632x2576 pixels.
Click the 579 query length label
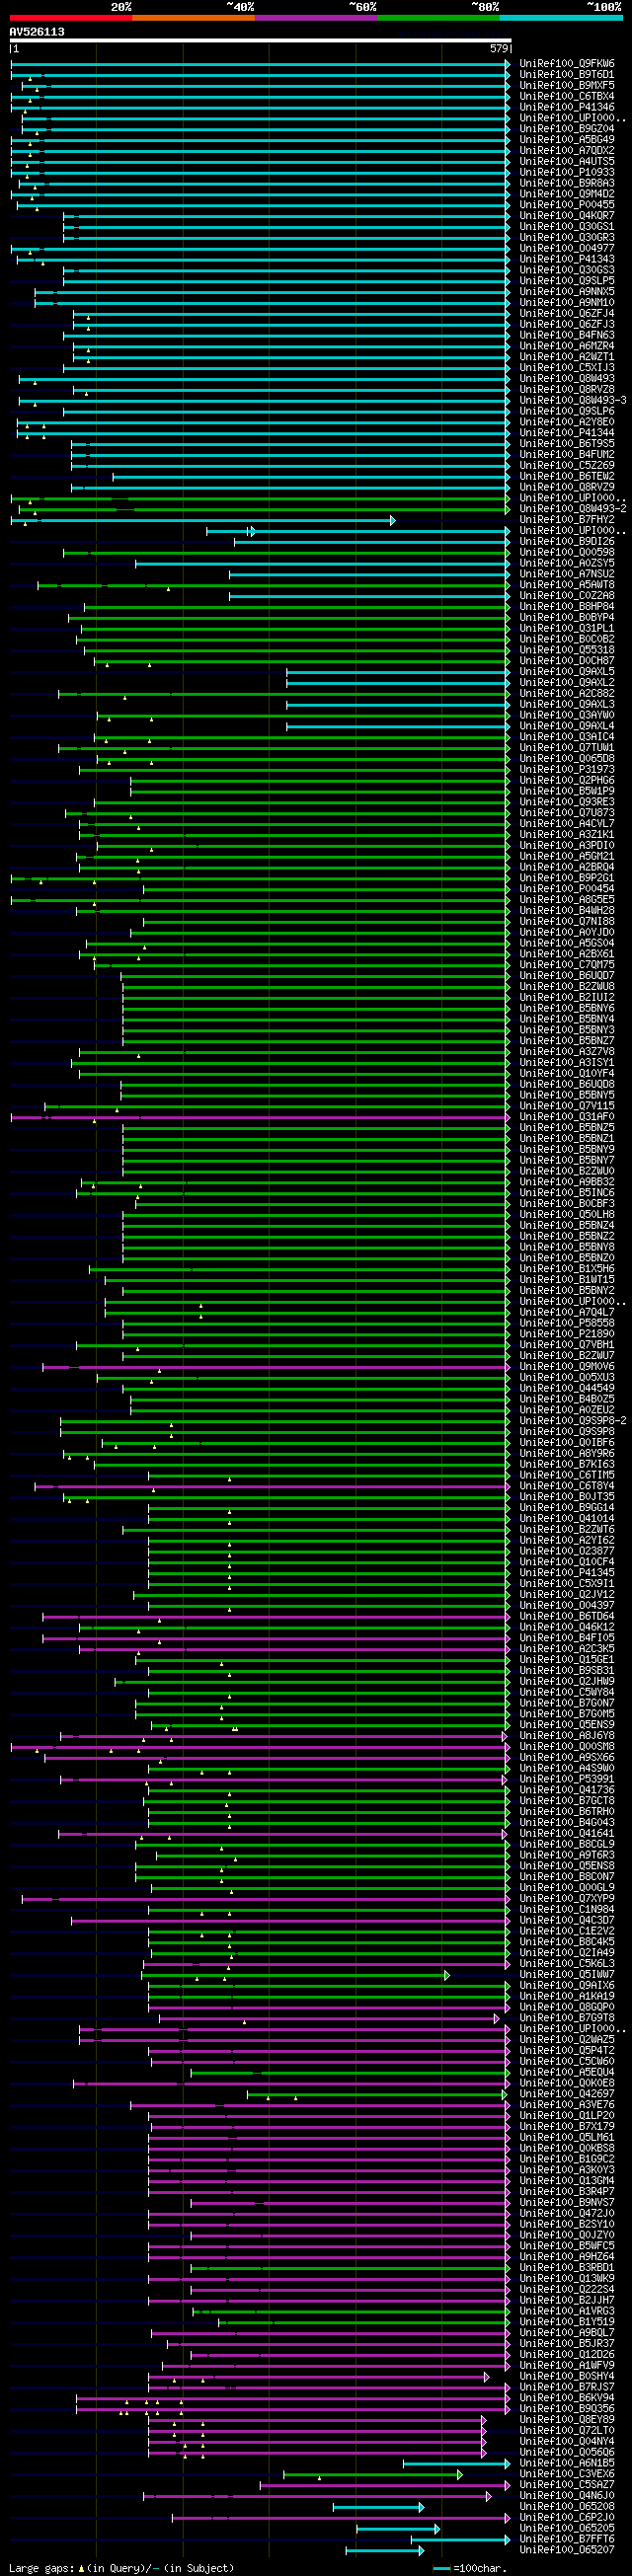(499, 48)
